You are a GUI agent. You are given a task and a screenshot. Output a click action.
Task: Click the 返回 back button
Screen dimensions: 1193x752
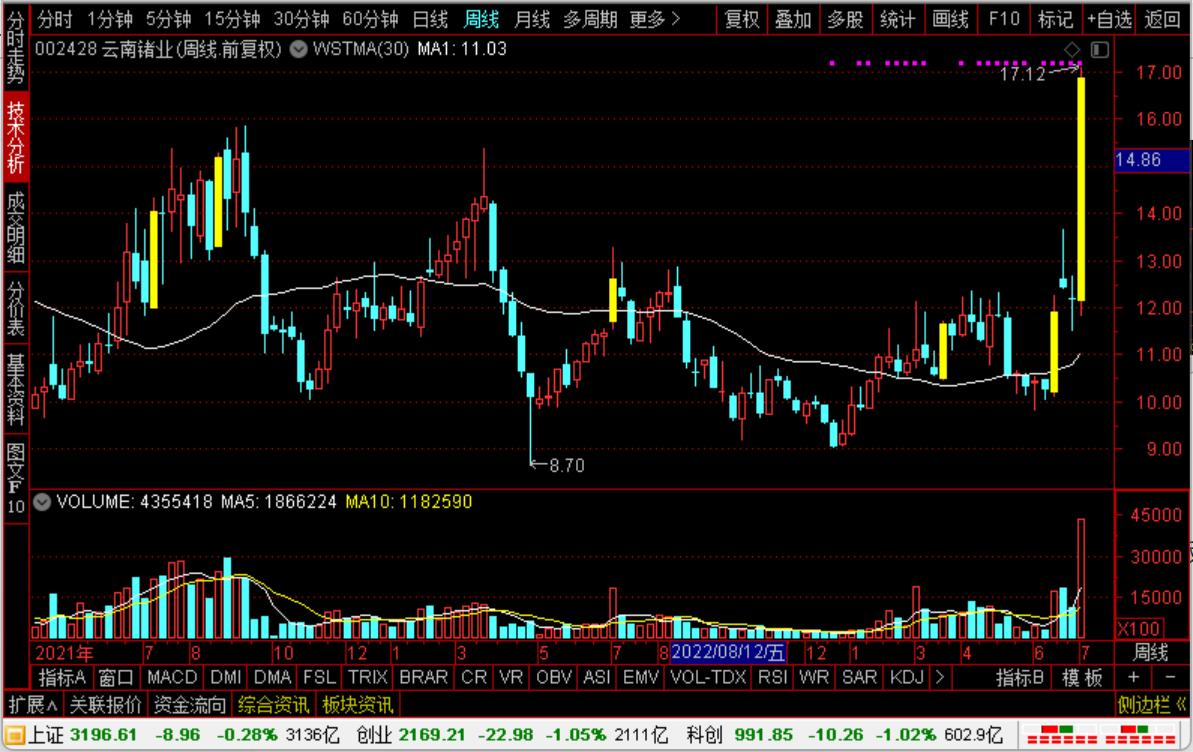1163,19
